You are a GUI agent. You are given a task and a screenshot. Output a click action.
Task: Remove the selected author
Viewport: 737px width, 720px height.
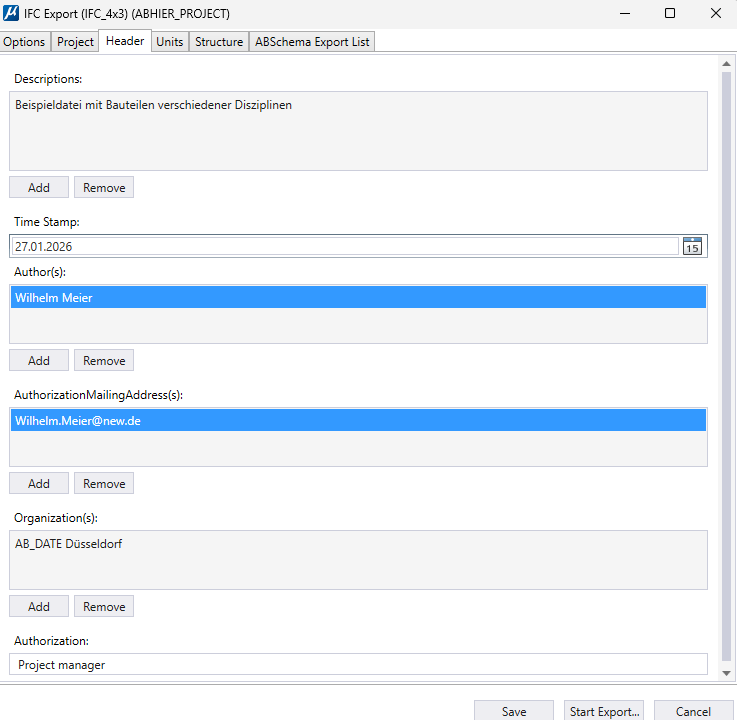click(104, 360)
